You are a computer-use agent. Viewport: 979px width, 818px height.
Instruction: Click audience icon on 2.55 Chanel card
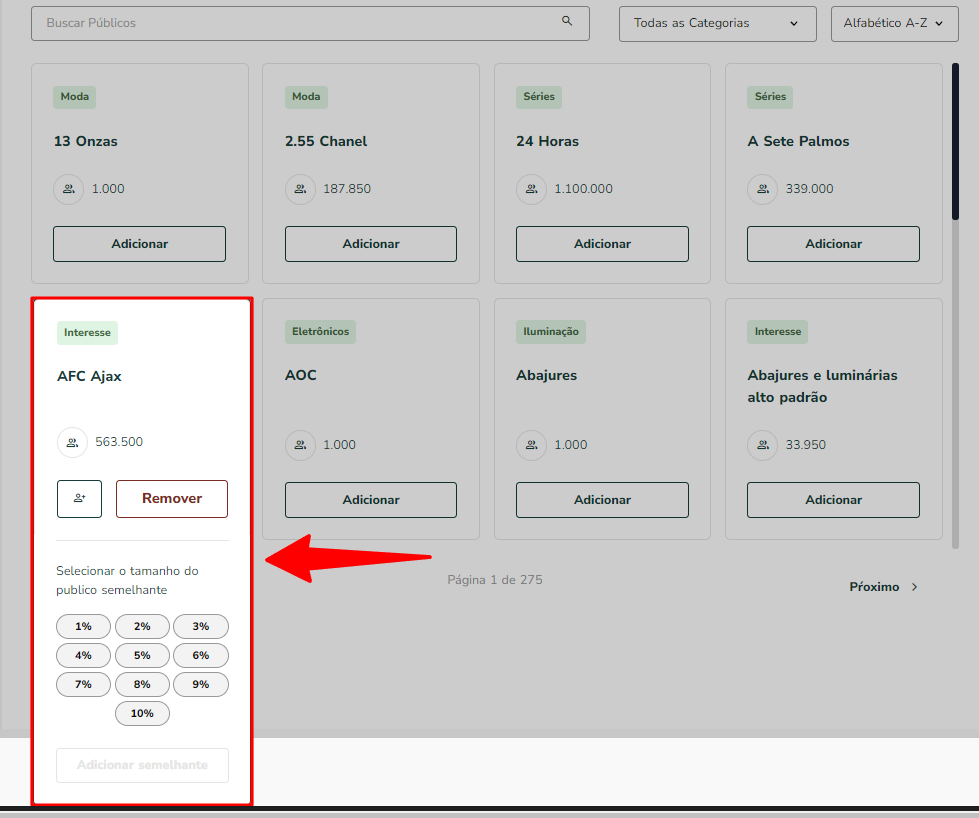pos(300,189)
